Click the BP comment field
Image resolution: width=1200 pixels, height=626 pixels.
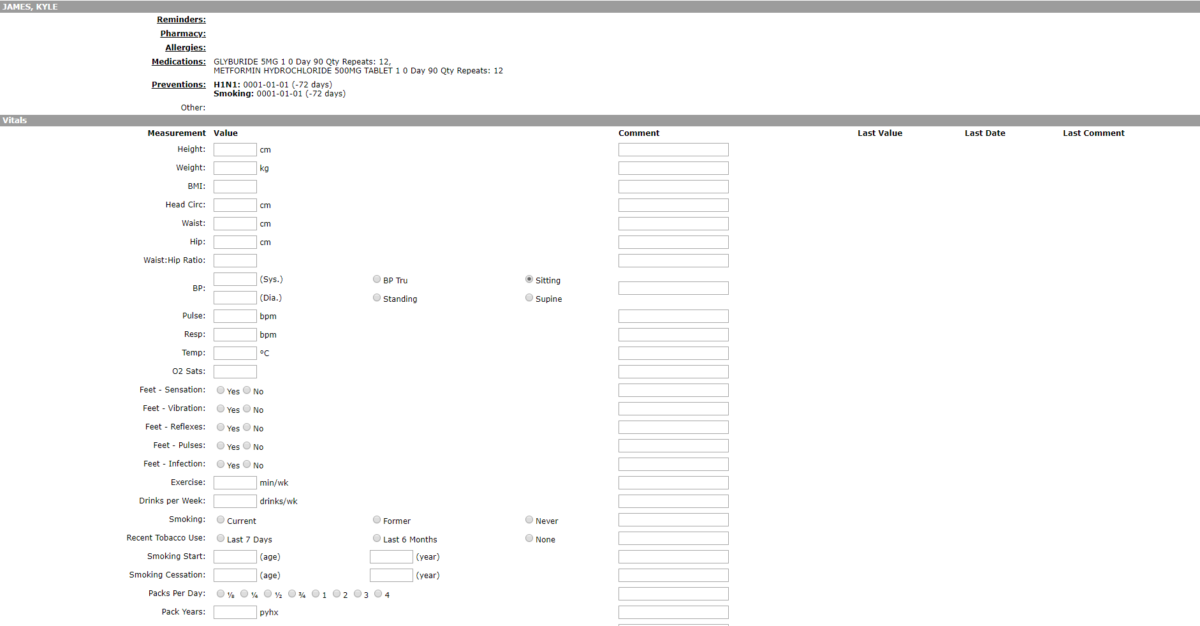(x=673, y=287)
